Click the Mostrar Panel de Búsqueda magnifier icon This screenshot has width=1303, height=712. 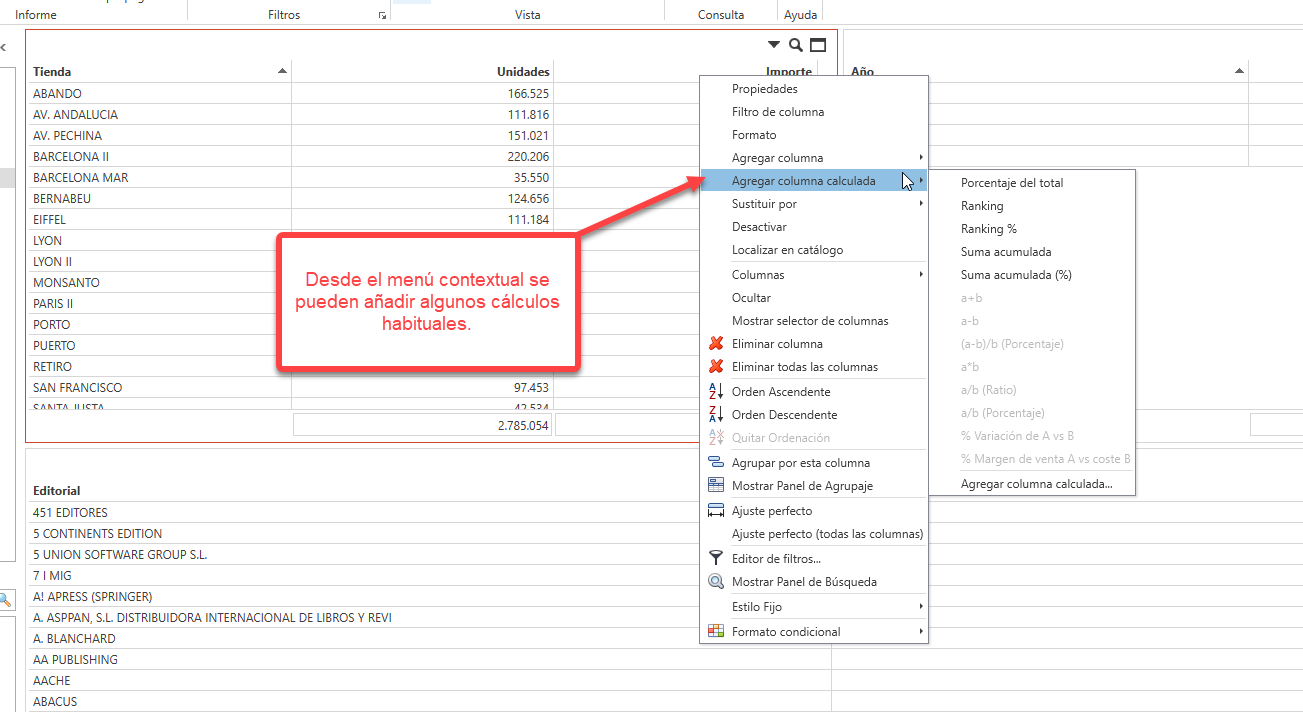pyautogui.click(x=714, y=581)
